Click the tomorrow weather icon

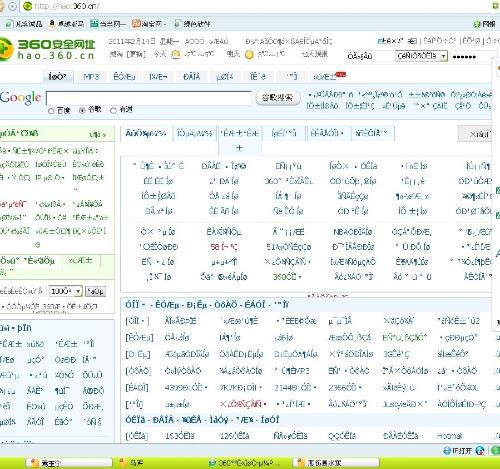(x=249, y=55)
